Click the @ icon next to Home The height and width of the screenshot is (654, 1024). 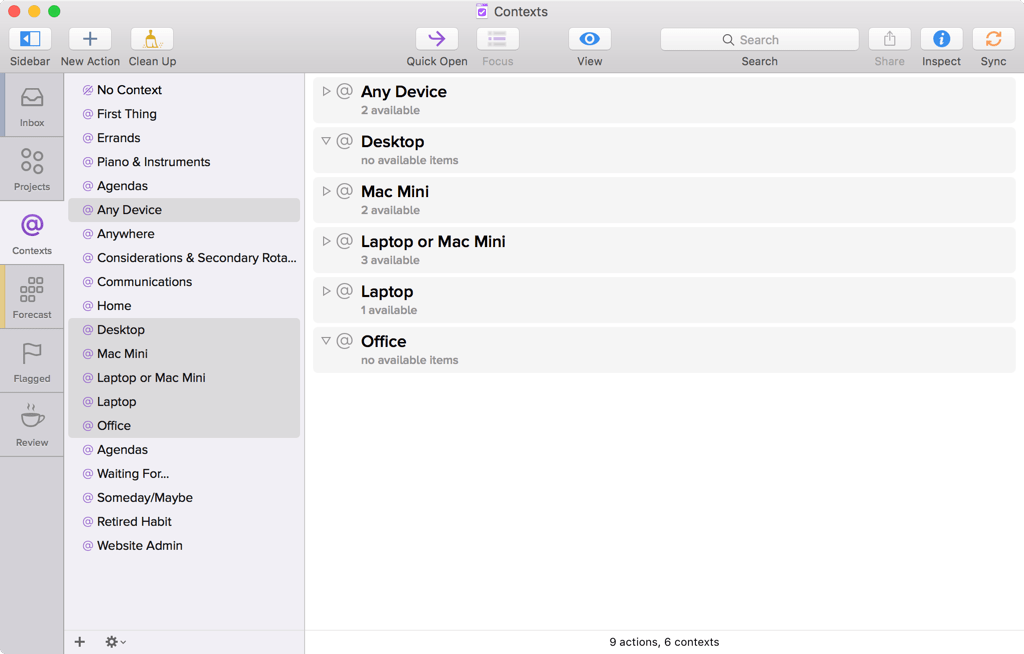[88, 306]
